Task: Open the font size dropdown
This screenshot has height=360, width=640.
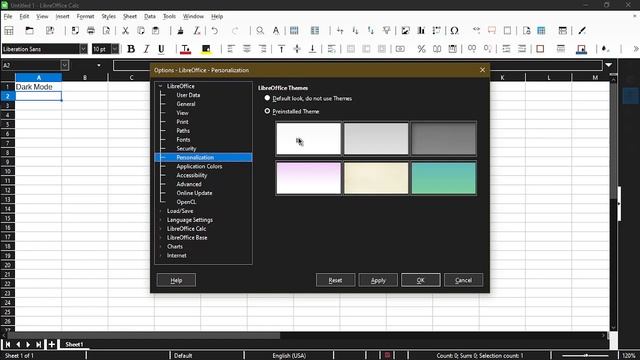Action: (x=115, y=49)
